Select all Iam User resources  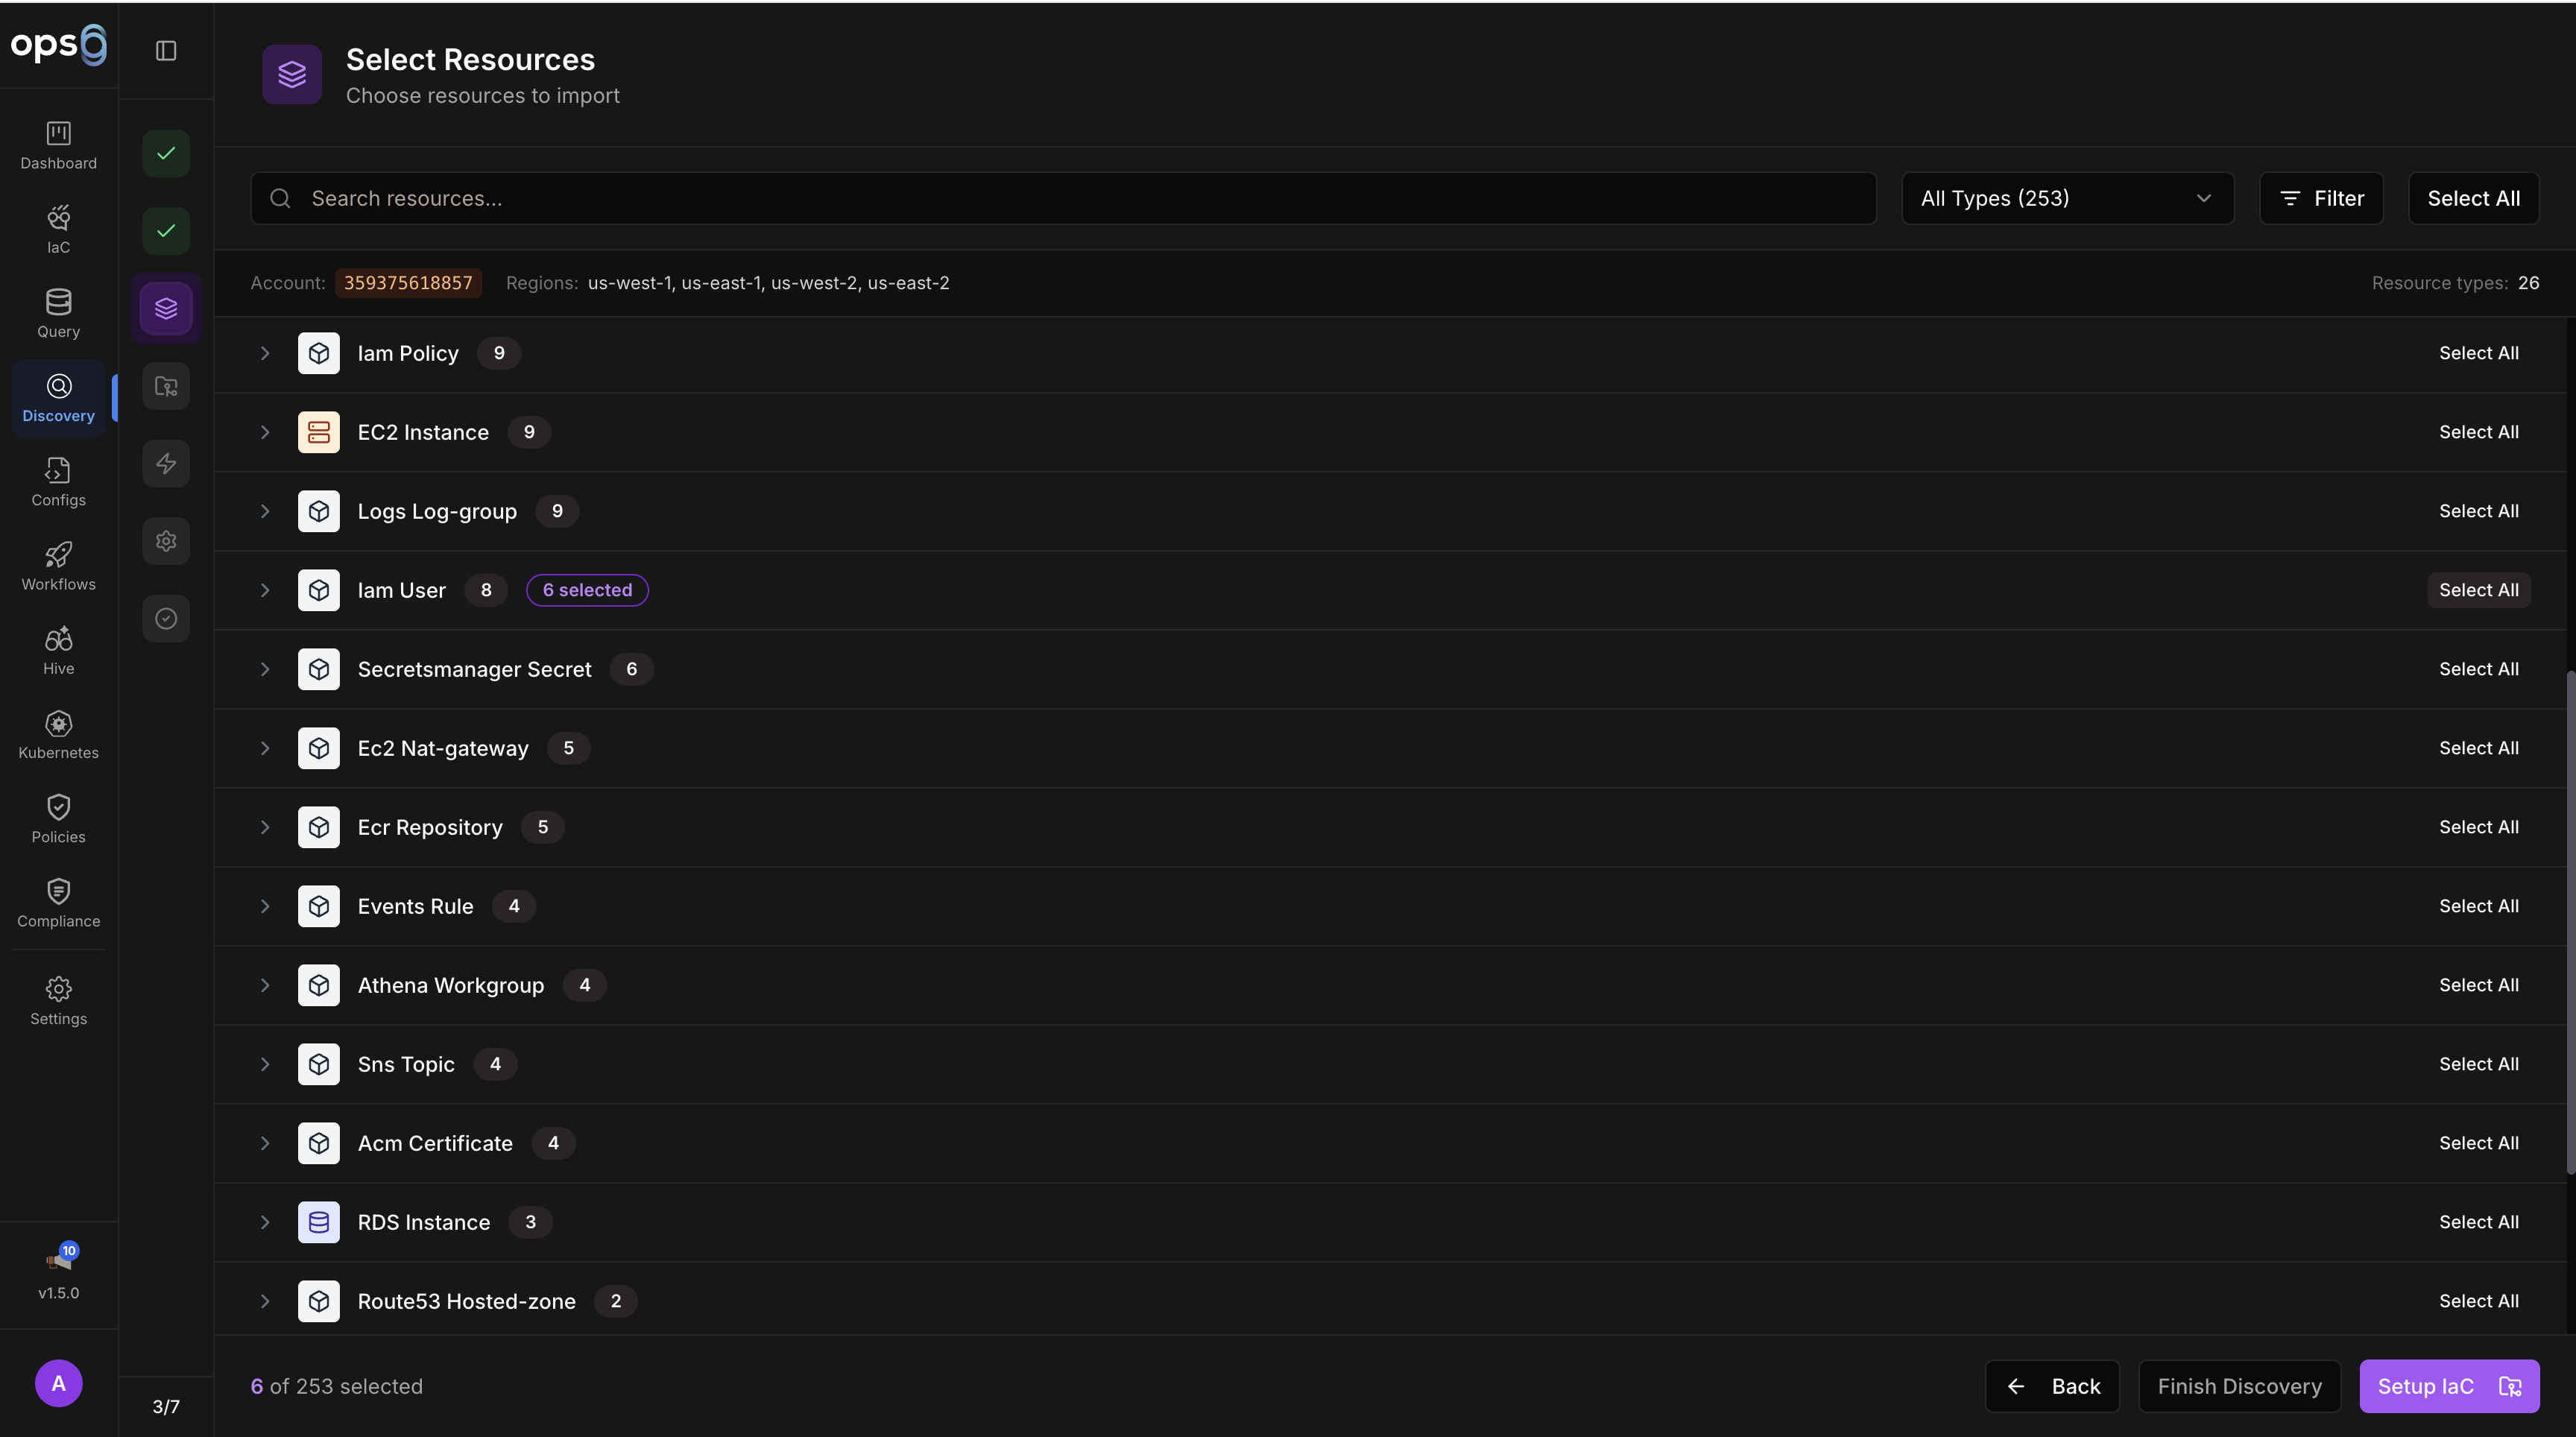(2478, 590)
